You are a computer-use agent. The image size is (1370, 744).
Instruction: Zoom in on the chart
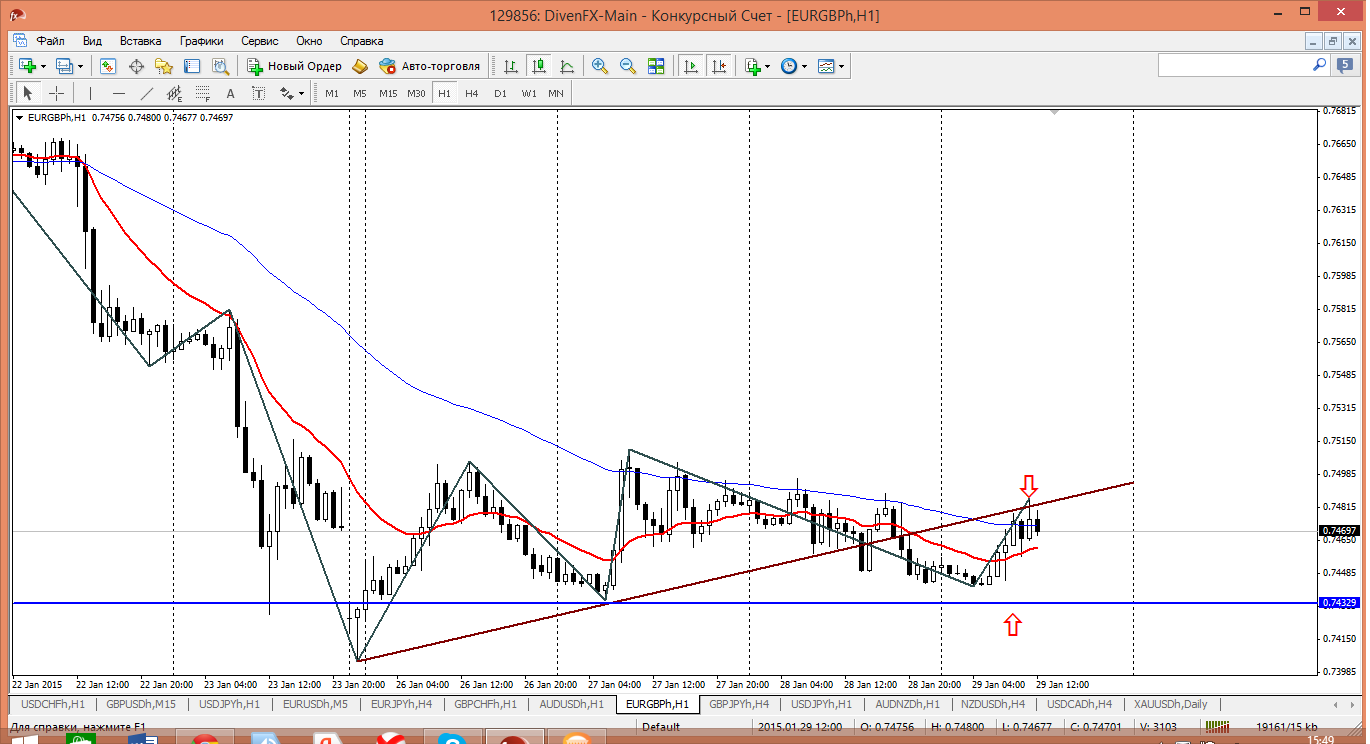pyautogui.click(x=600, y=66)
